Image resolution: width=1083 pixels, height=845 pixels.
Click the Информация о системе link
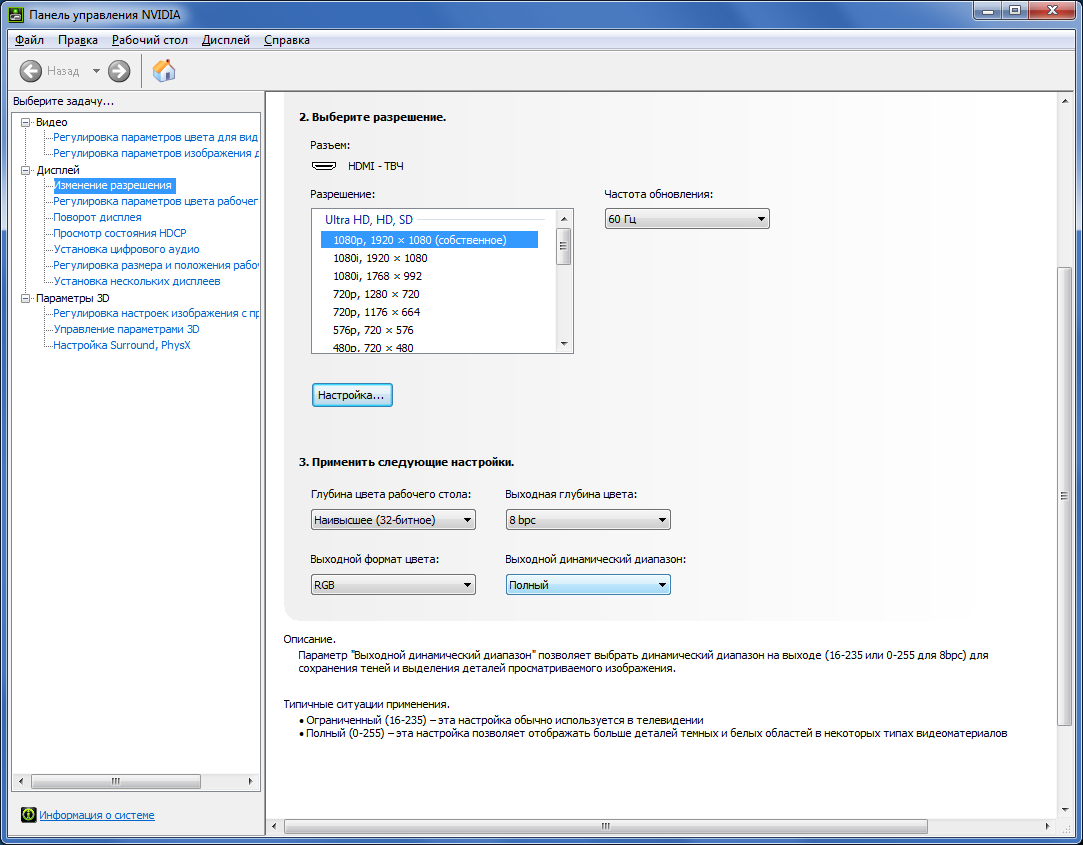point(97,815)
